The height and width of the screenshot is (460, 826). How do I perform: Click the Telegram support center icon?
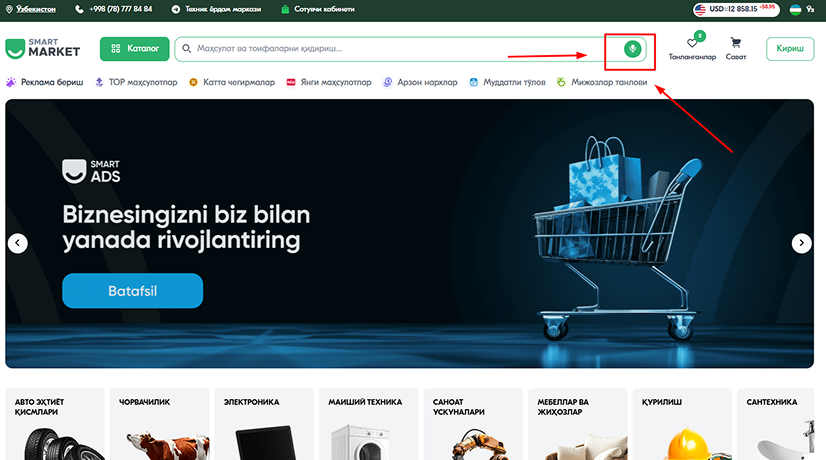click(x=176, y=9)
